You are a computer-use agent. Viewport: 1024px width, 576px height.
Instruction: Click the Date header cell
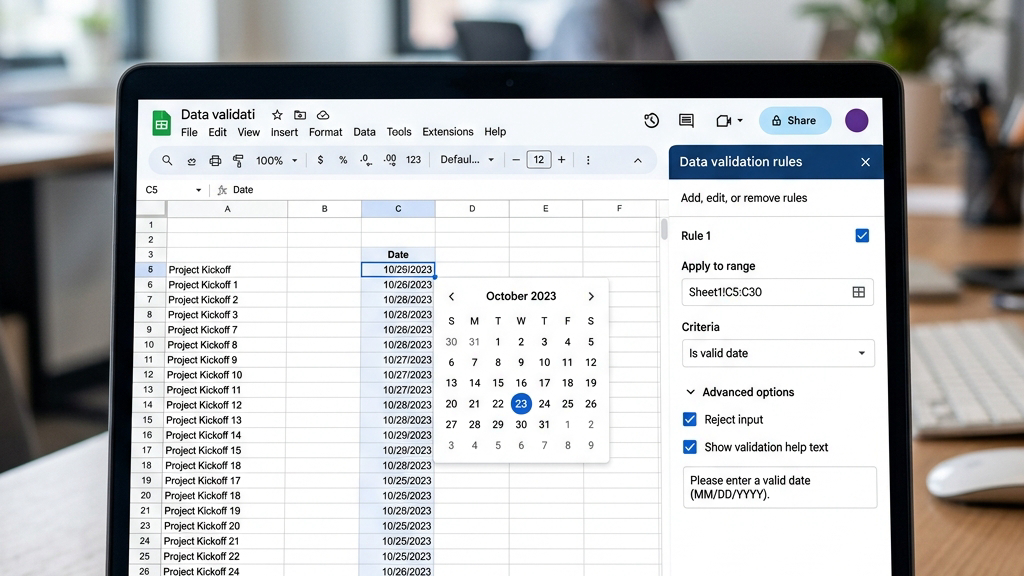point(398,255)
